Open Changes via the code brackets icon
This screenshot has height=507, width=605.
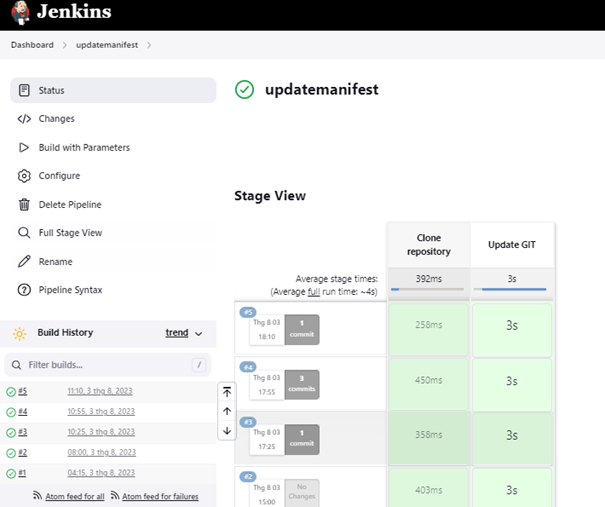(24, 119)
